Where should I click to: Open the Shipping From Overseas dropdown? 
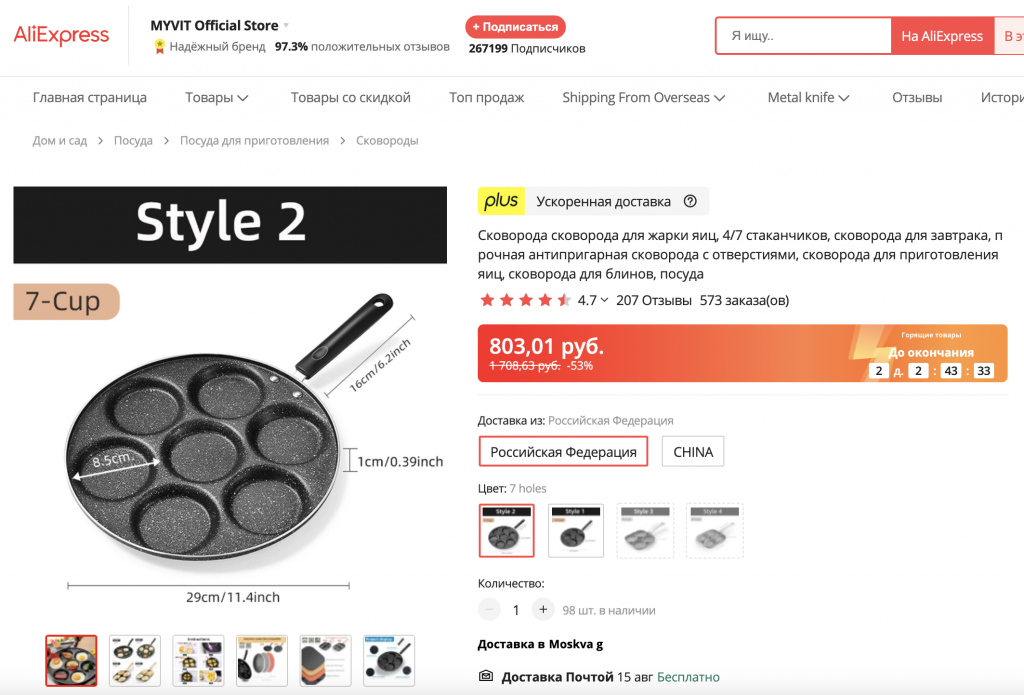(643, 97)
